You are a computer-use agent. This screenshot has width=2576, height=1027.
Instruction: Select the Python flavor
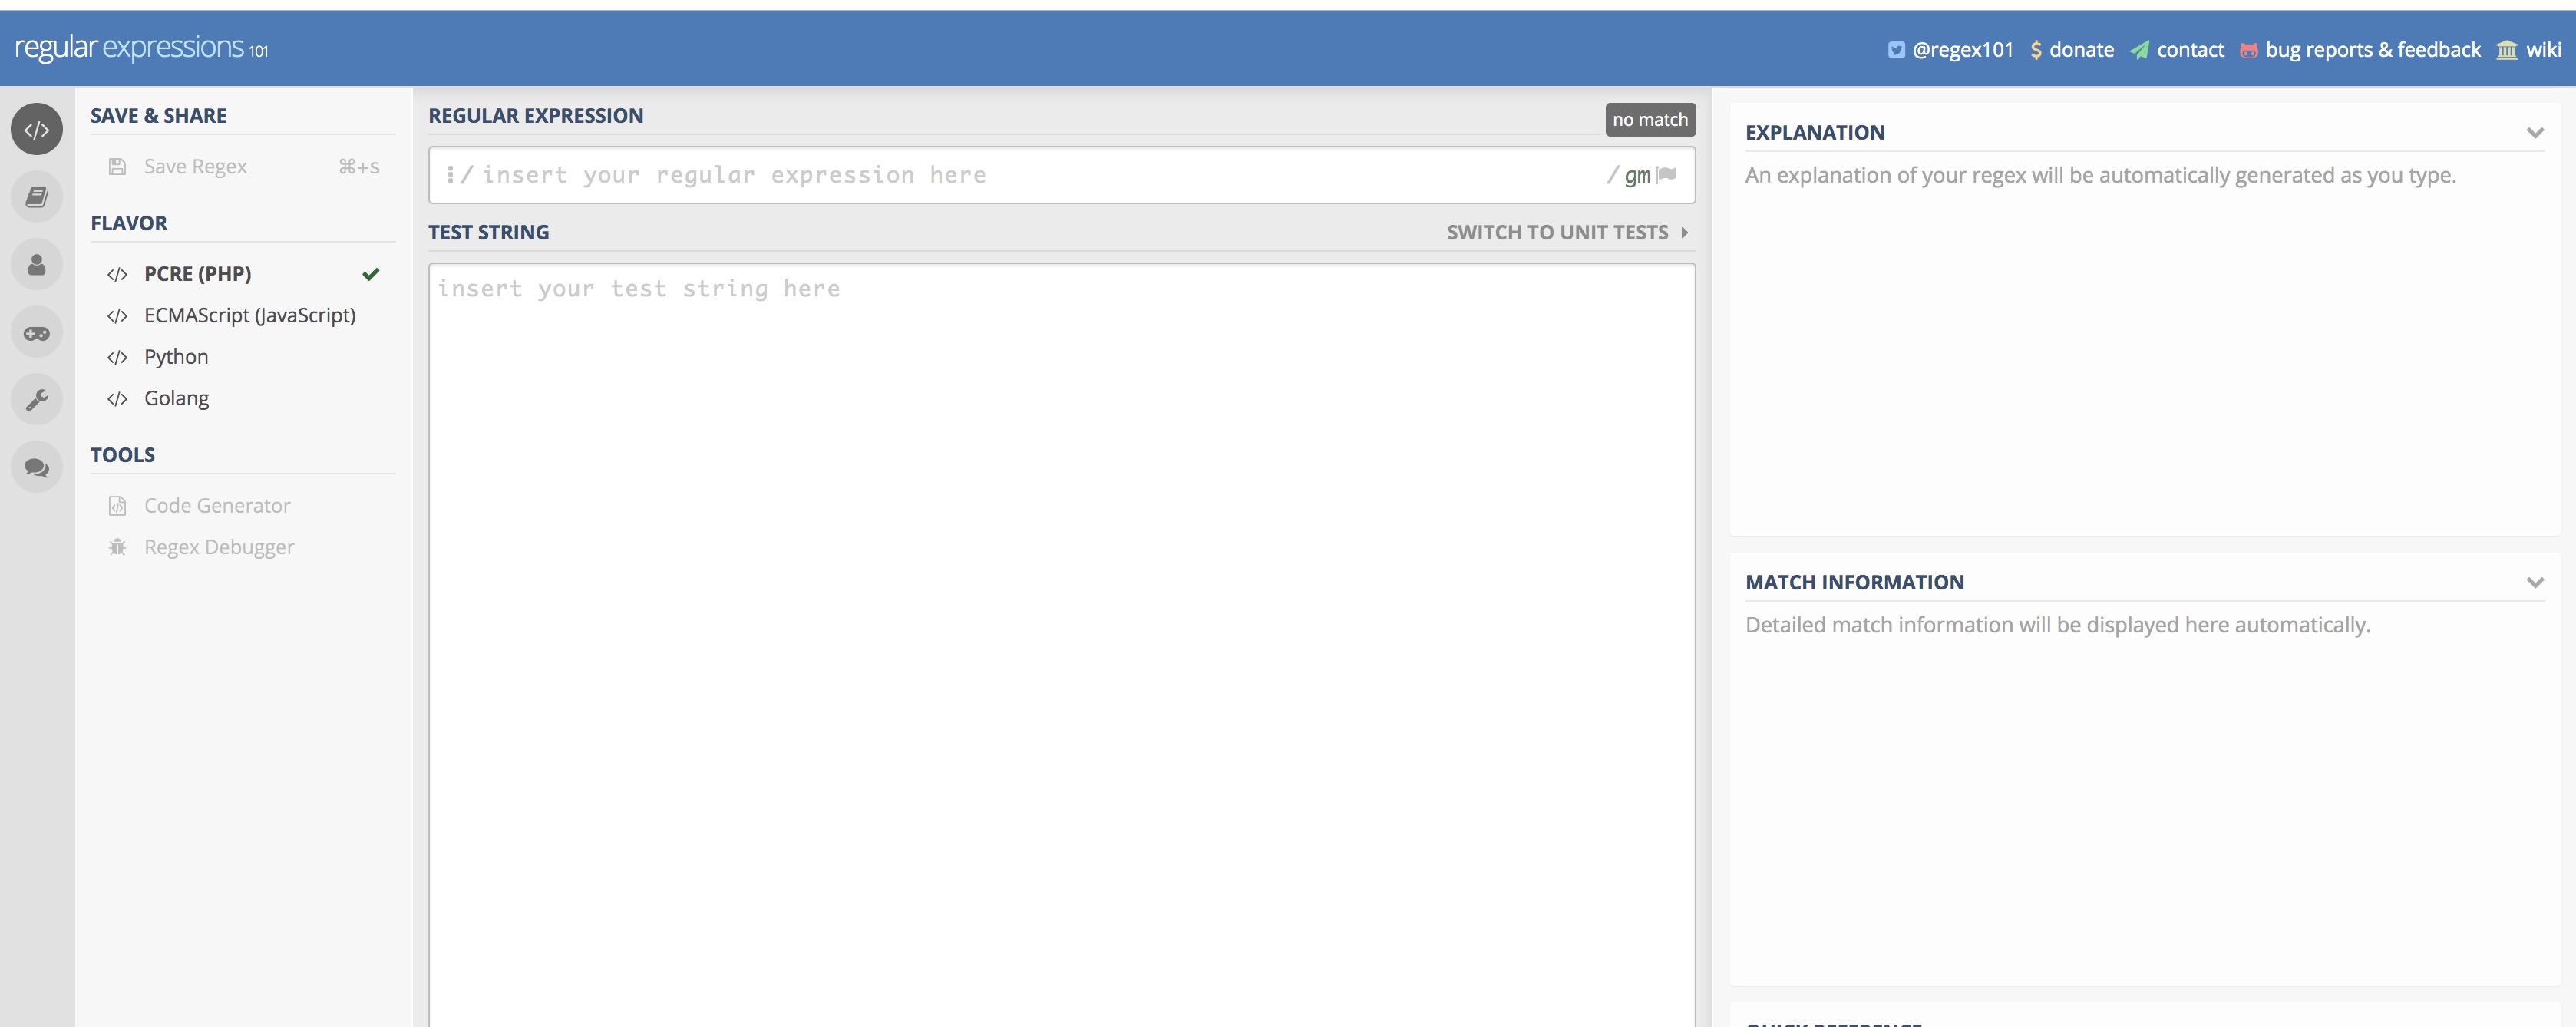point(176,357)
